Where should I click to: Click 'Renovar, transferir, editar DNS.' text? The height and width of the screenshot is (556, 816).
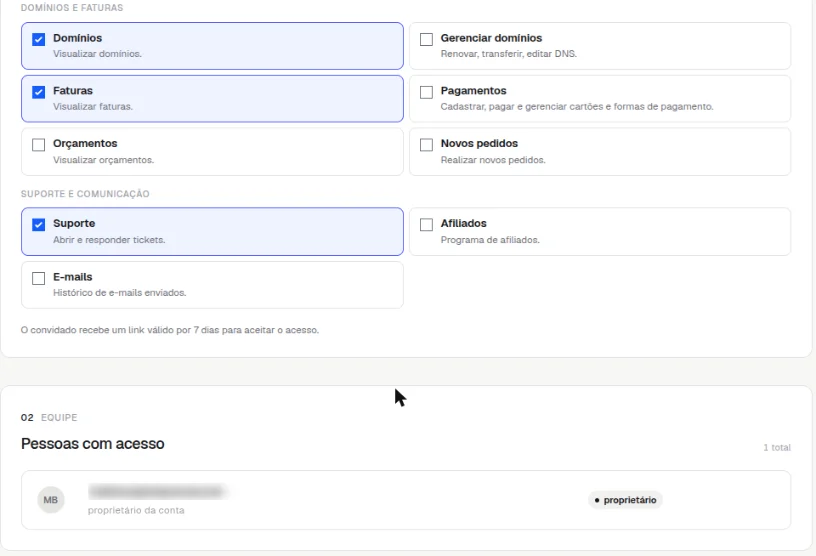click(x=508, y=54)
